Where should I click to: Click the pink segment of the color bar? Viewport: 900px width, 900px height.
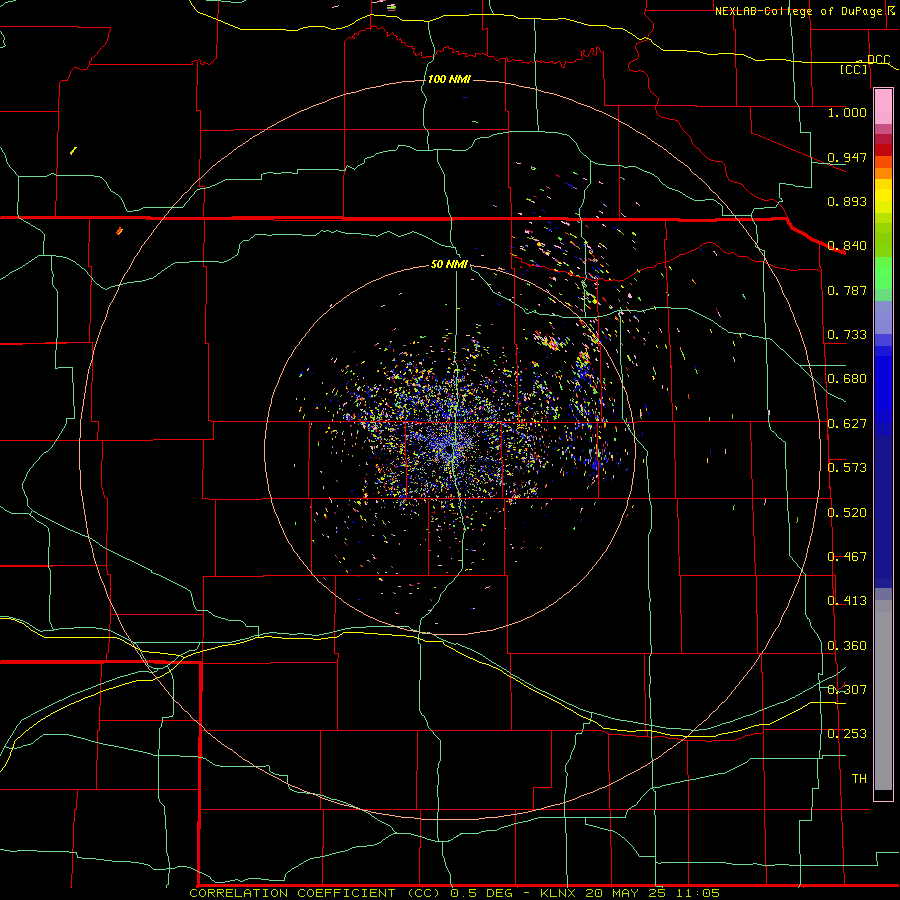(x=883, y=107)
